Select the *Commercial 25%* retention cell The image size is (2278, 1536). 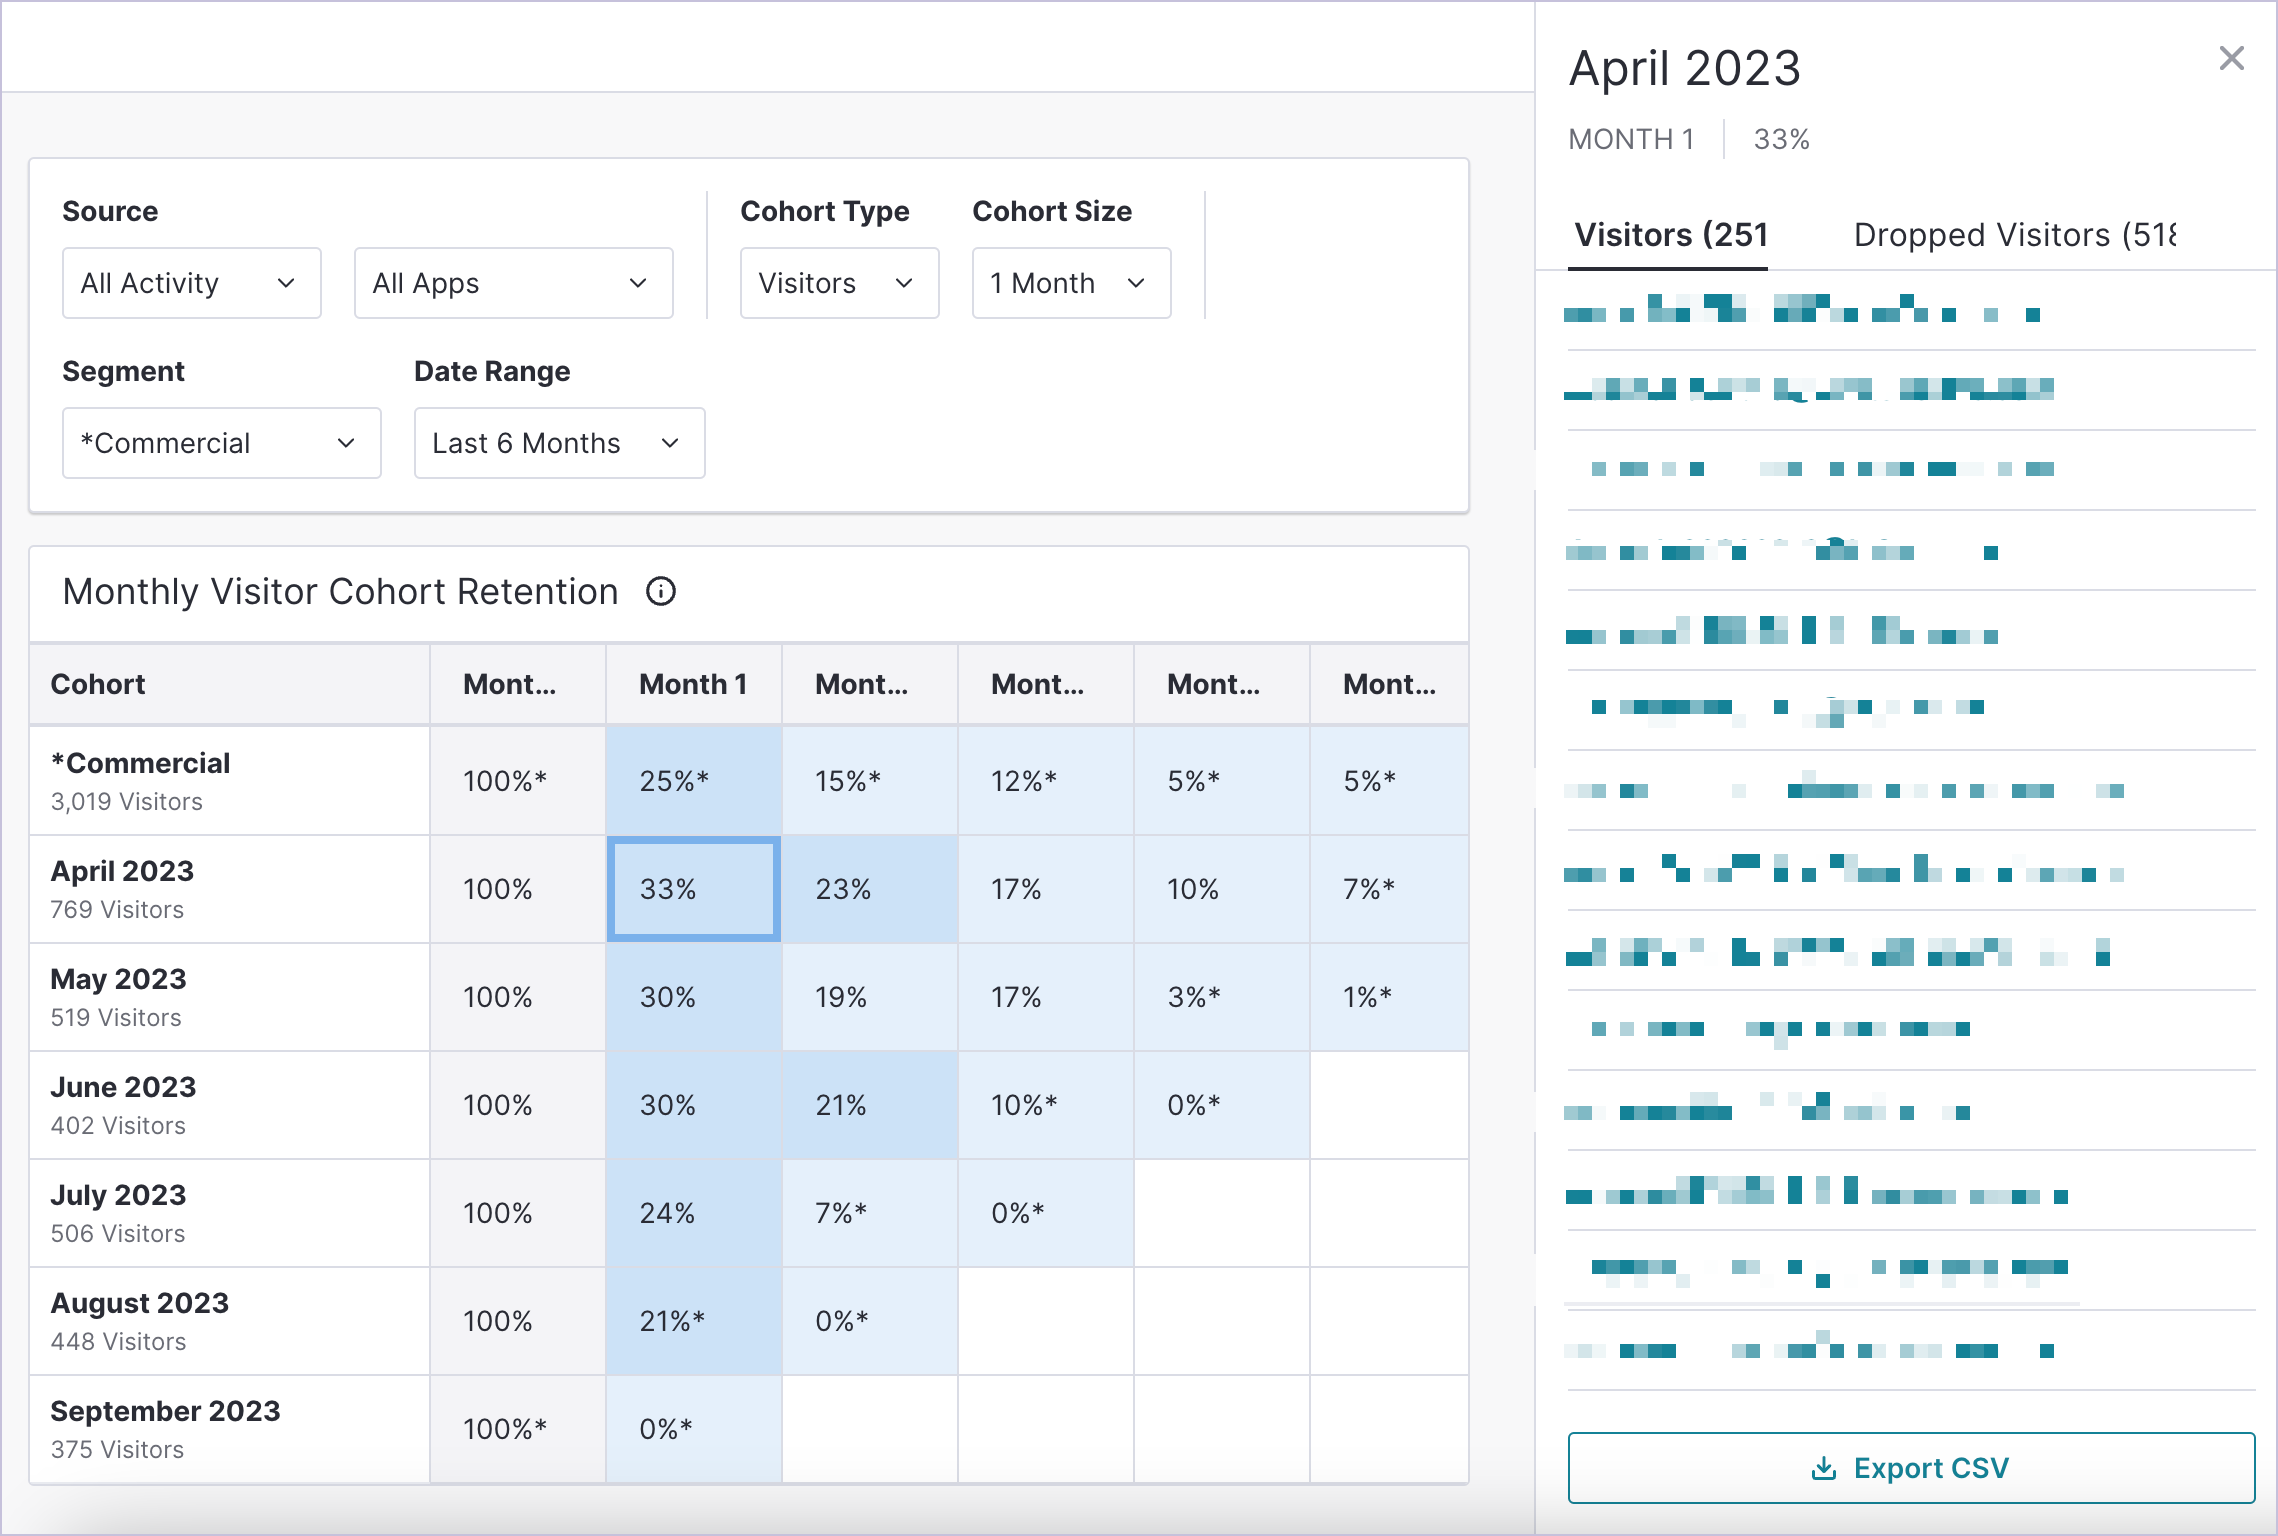693,781
